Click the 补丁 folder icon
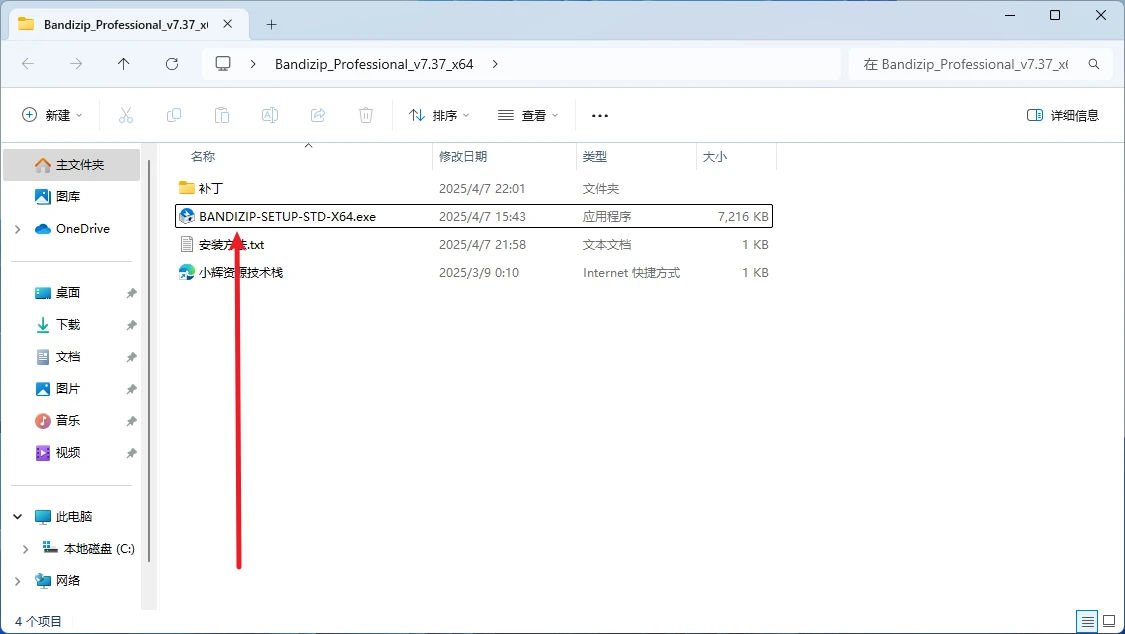Viewport: 1125px width, 634px height. (187, 188)
